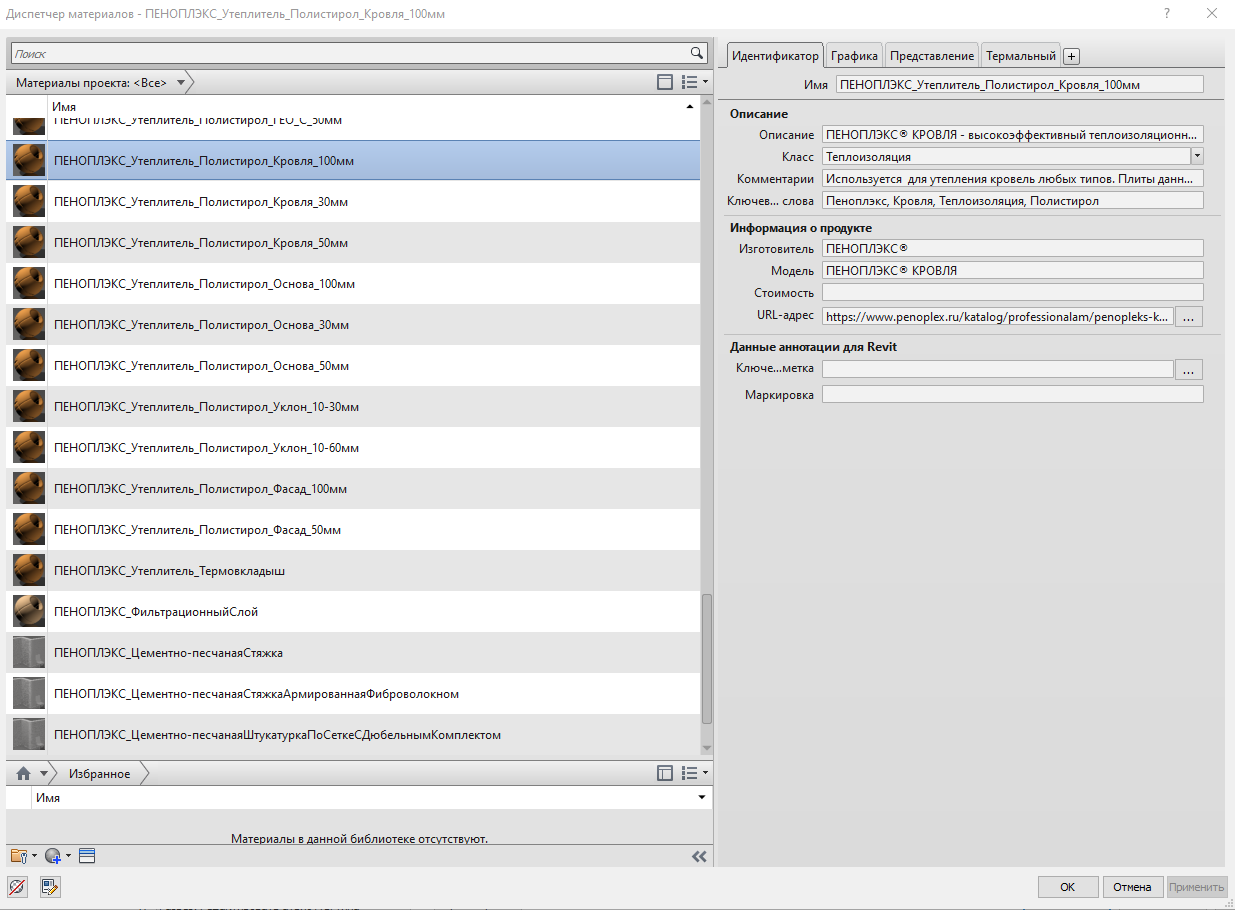Open the material library folder icon
The width and height of the screenshot is (1235, 910).
coord(18,856)
